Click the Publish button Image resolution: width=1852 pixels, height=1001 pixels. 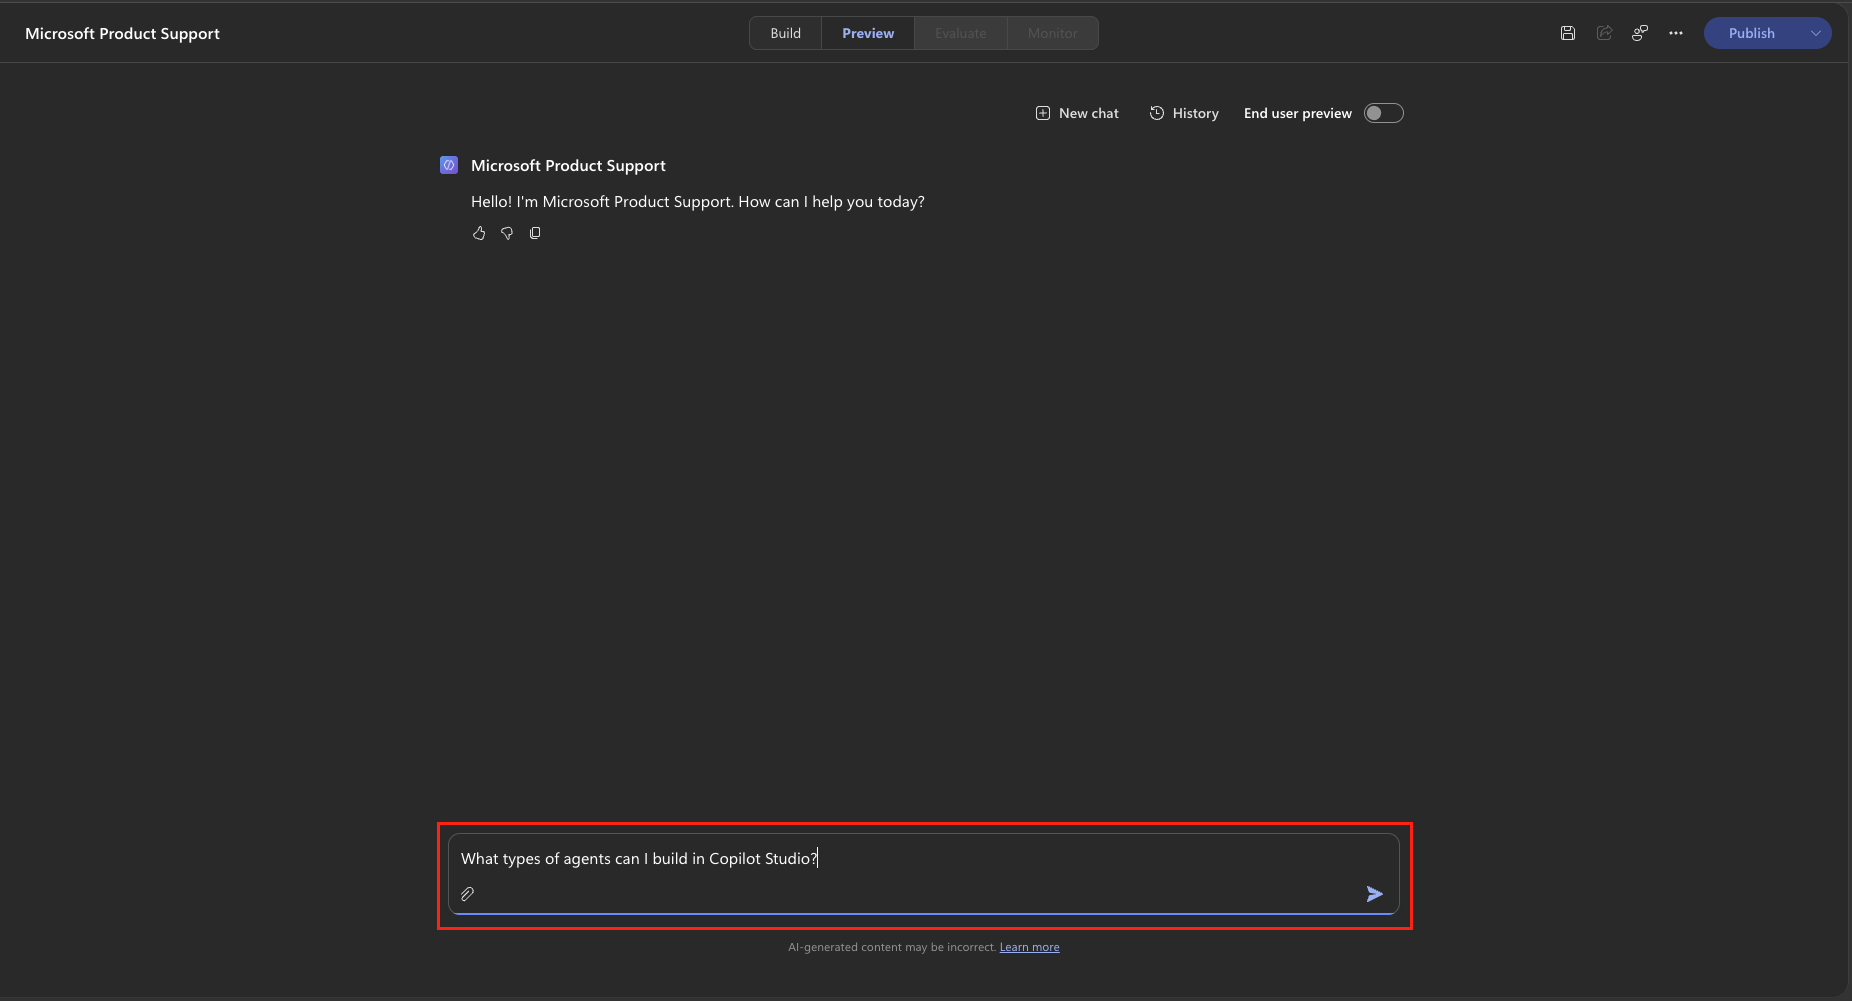click(x=1752, y=33)
